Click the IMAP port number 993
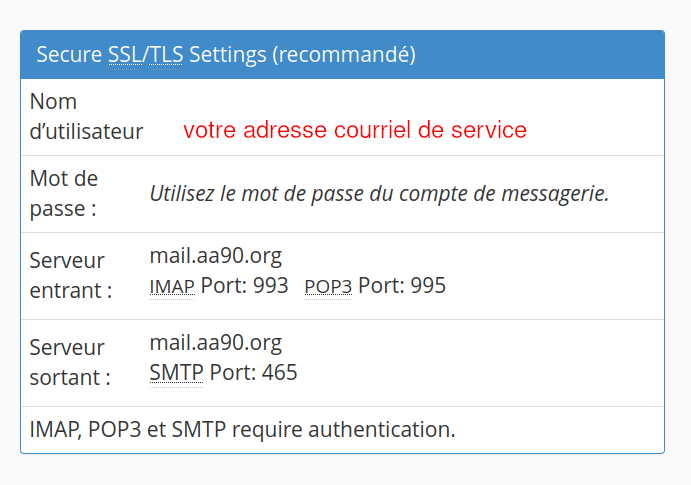 click(269, 286)
